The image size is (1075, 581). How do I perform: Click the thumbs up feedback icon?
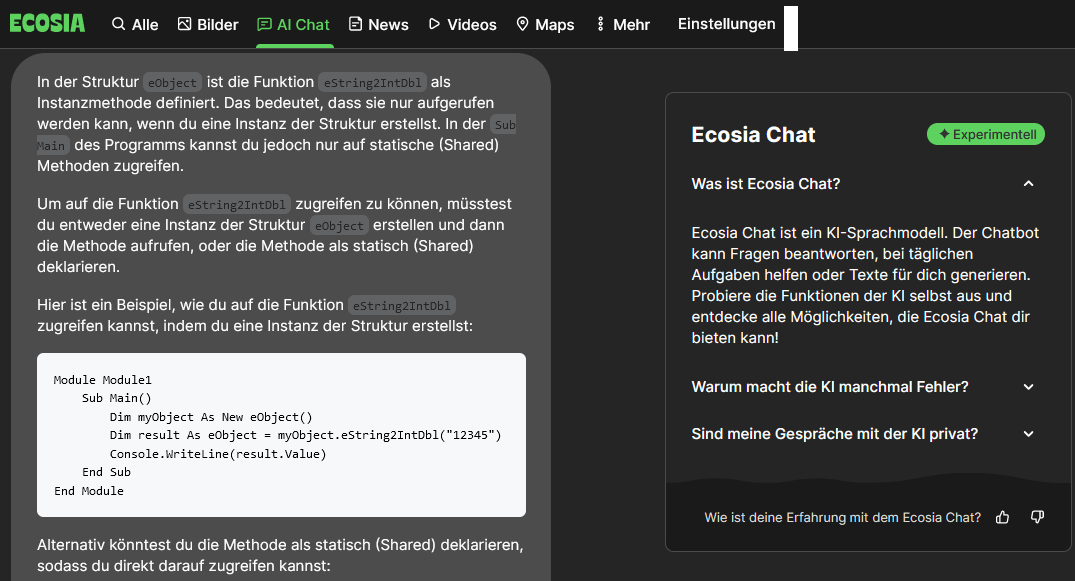[x=1002, y=517]
